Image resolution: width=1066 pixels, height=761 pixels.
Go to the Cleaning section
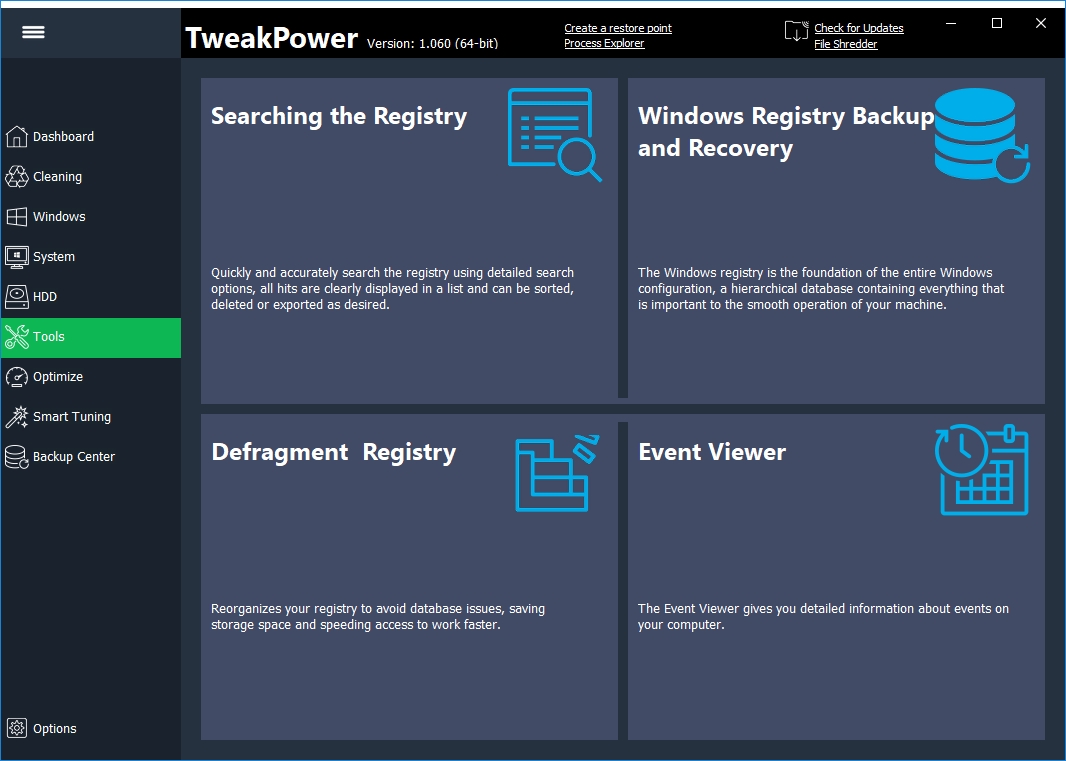coord(57,176)
